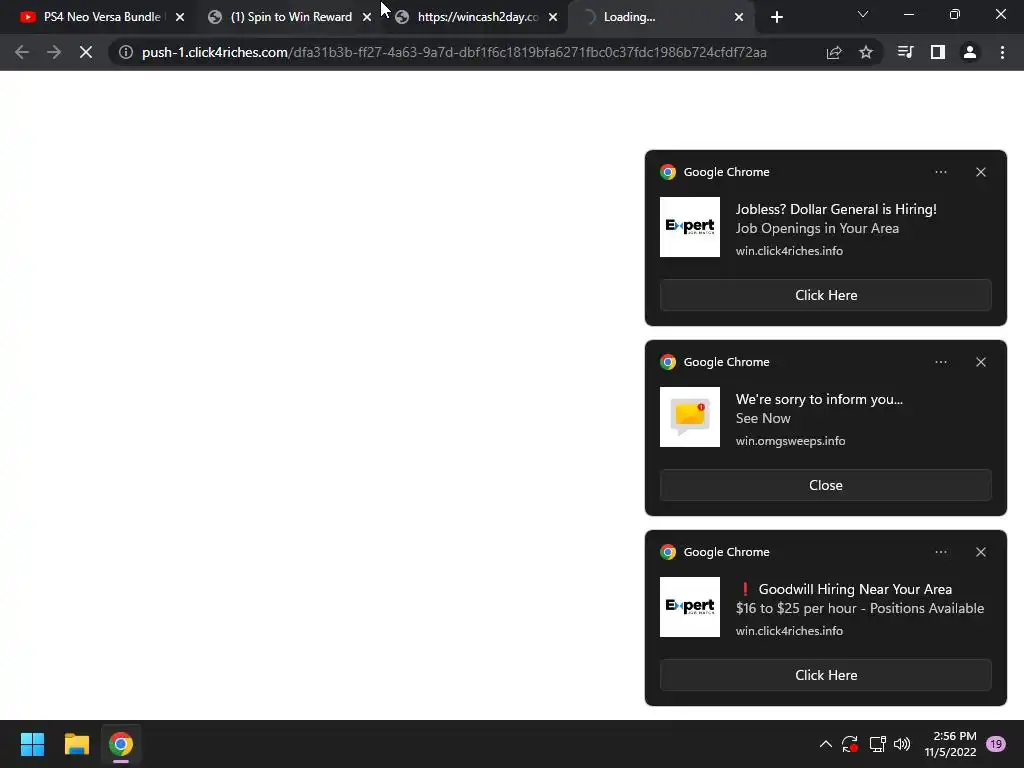Open Chrome's three-dot menu
1024x768 pixels.
click(x=1002, y=52)
